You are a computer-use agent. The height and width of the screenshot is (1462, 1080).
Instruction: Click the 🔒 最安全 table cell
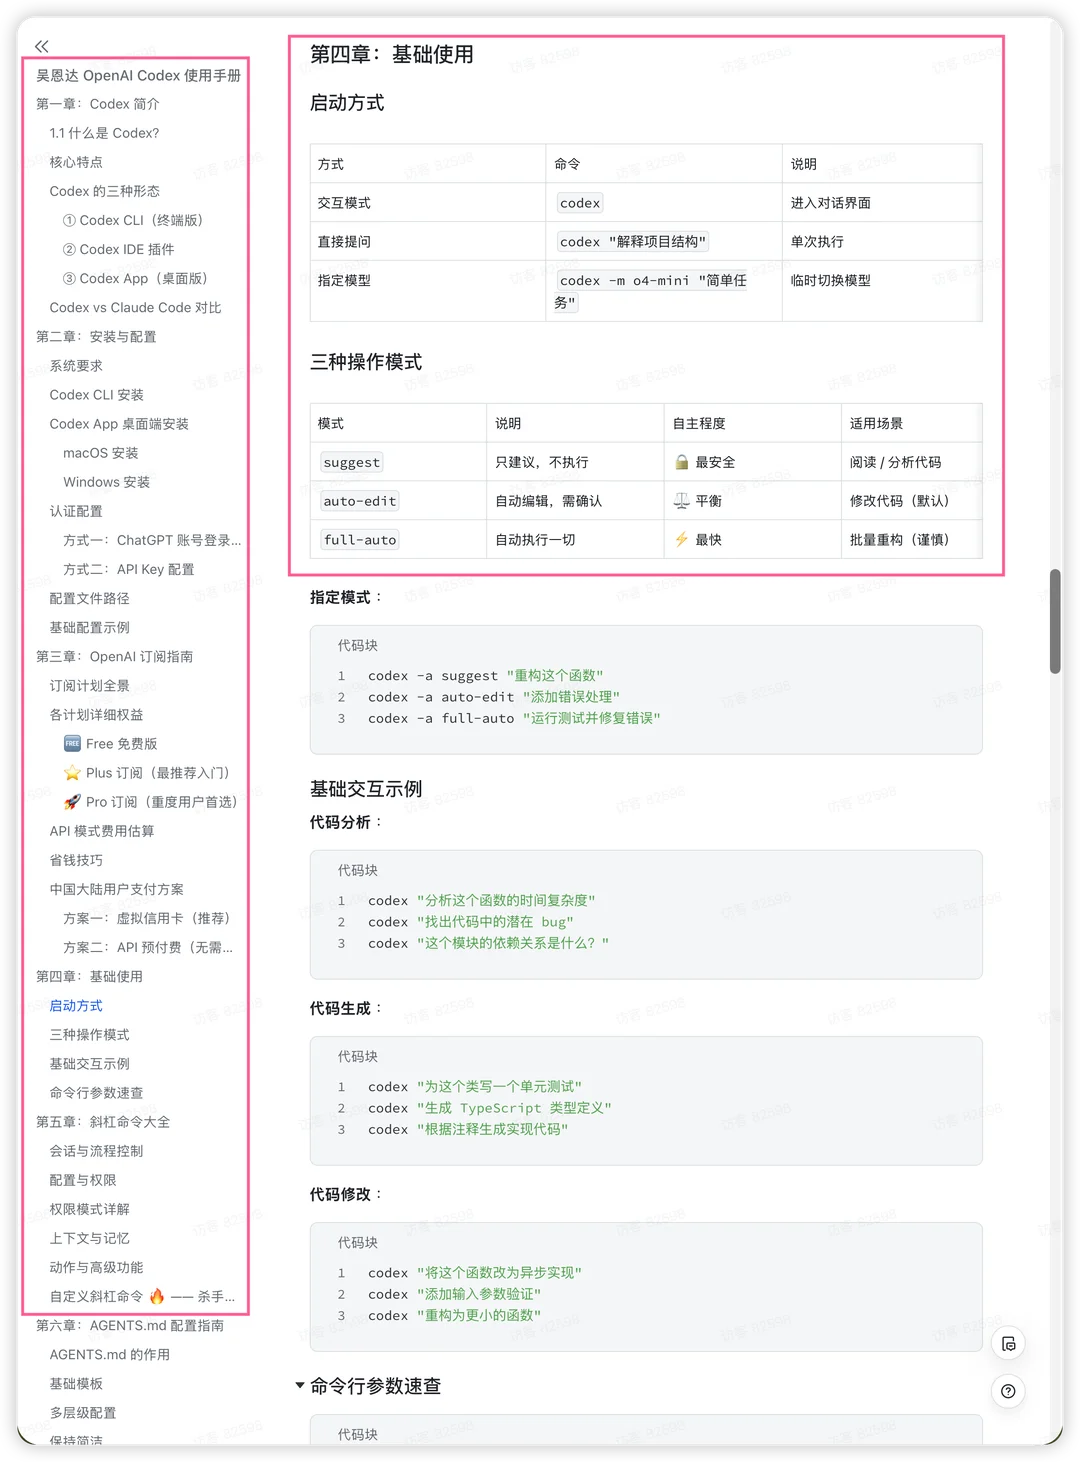[x=752, y=462]
